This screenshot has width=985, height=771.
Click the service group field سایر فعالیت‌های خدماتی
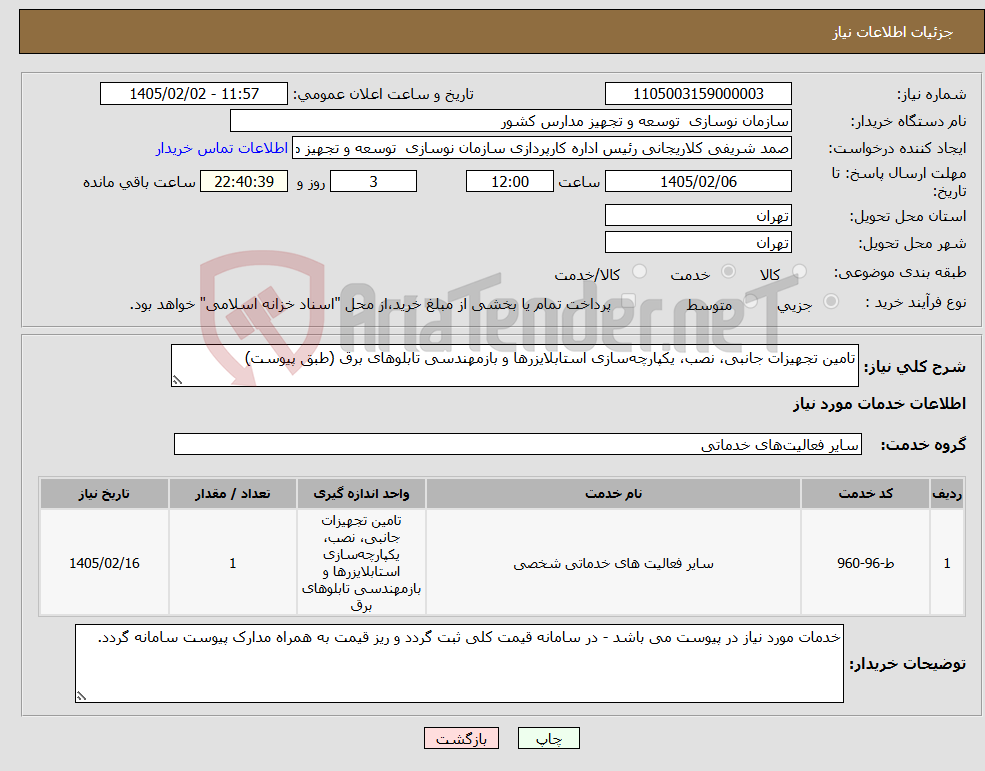518,444
